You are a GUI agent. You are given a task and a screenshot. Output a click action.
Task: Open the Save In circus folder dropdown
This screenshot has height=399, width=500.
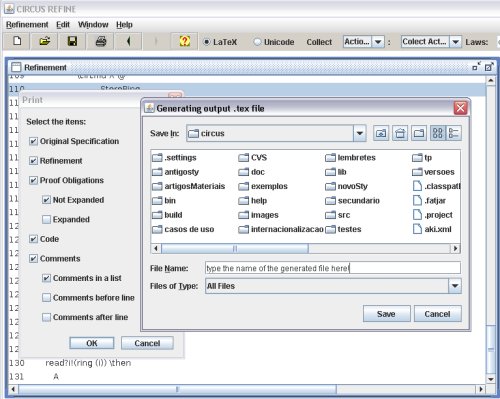click(276, 133)
